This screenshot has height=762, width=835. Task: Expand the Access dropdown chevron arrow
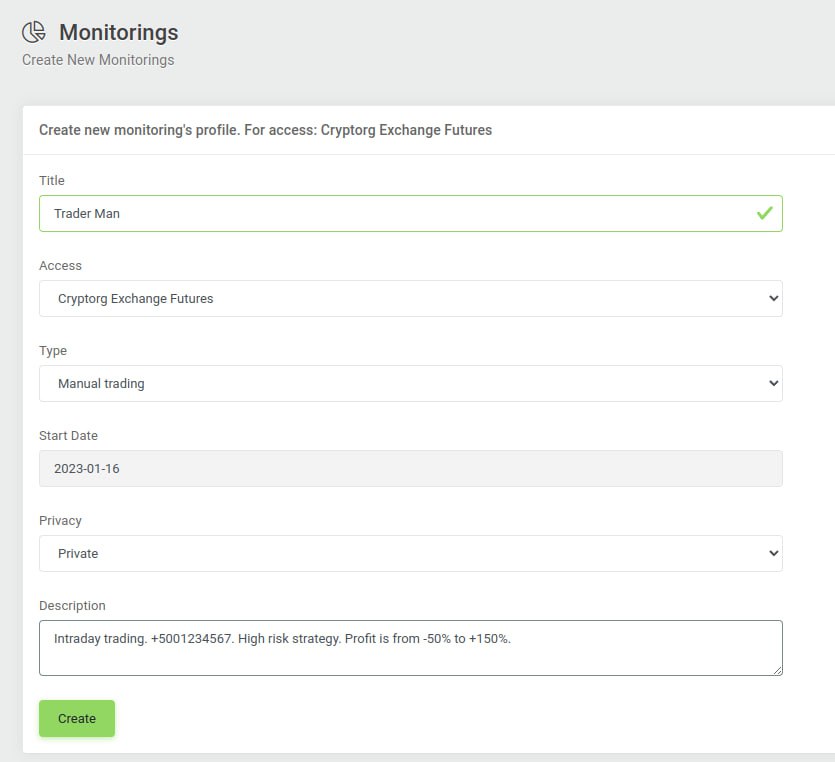(x=774, y=298)
